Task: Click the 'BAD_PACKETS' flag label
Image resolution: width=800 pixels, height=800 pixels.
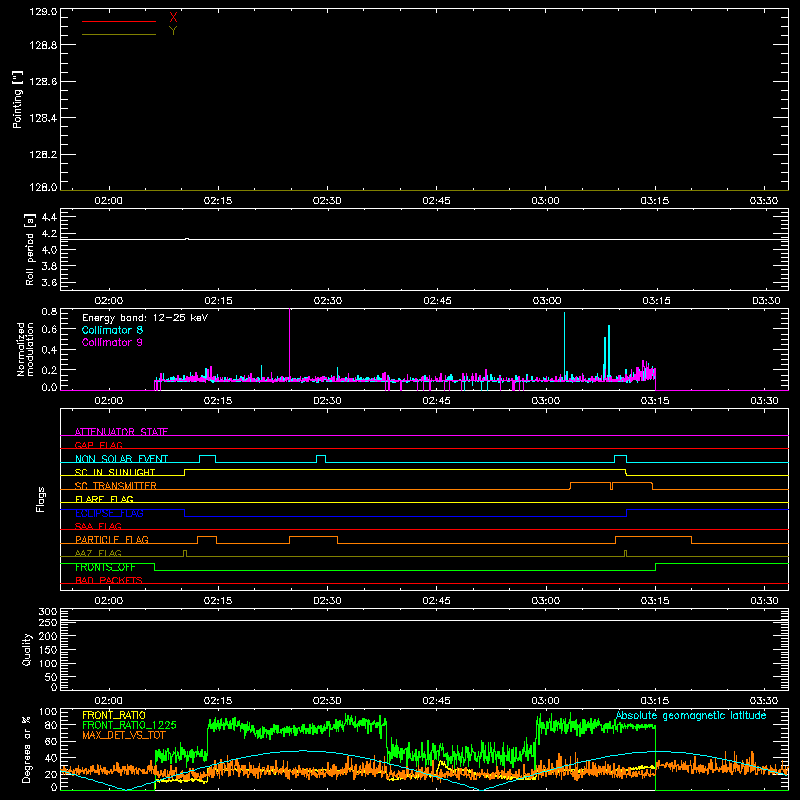Action: click(109, 580)
